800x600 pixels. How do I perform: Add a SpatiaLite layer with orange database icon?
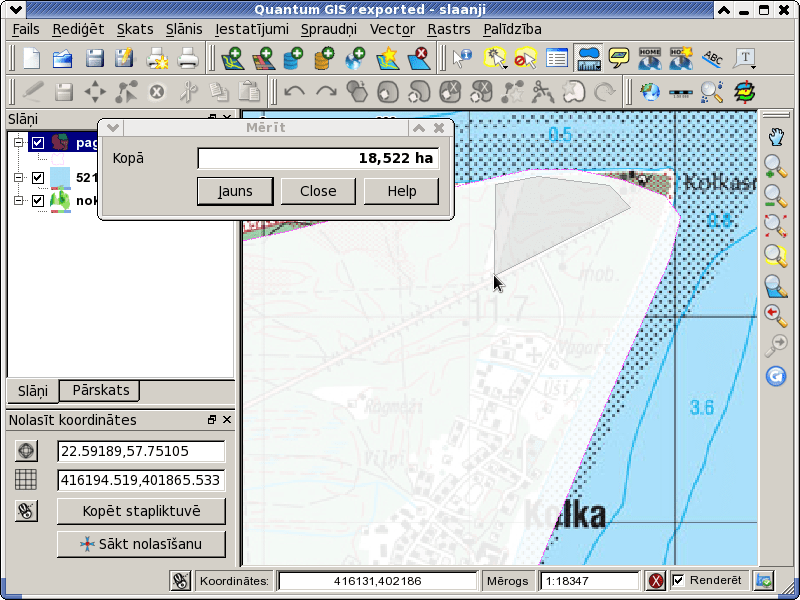point(324,58)
